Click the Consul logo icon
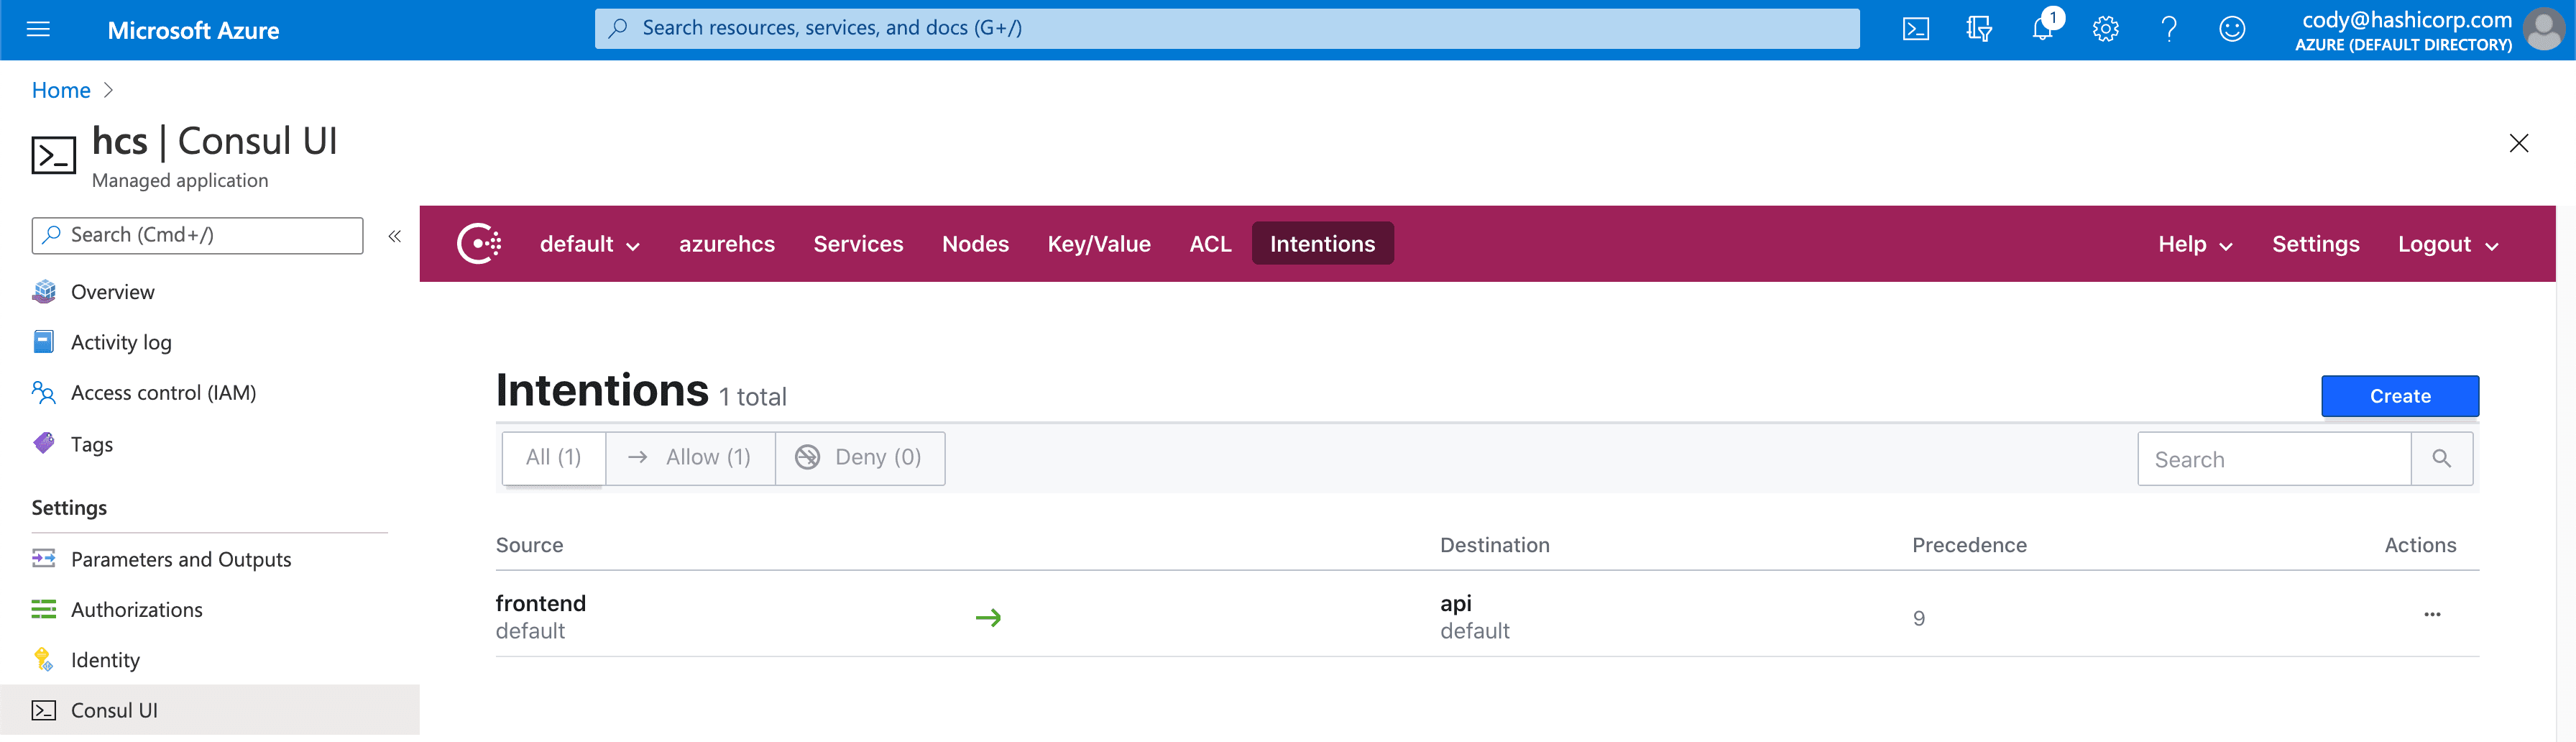Viewport: 2576px width, 742px height. (x=479, y=244)
